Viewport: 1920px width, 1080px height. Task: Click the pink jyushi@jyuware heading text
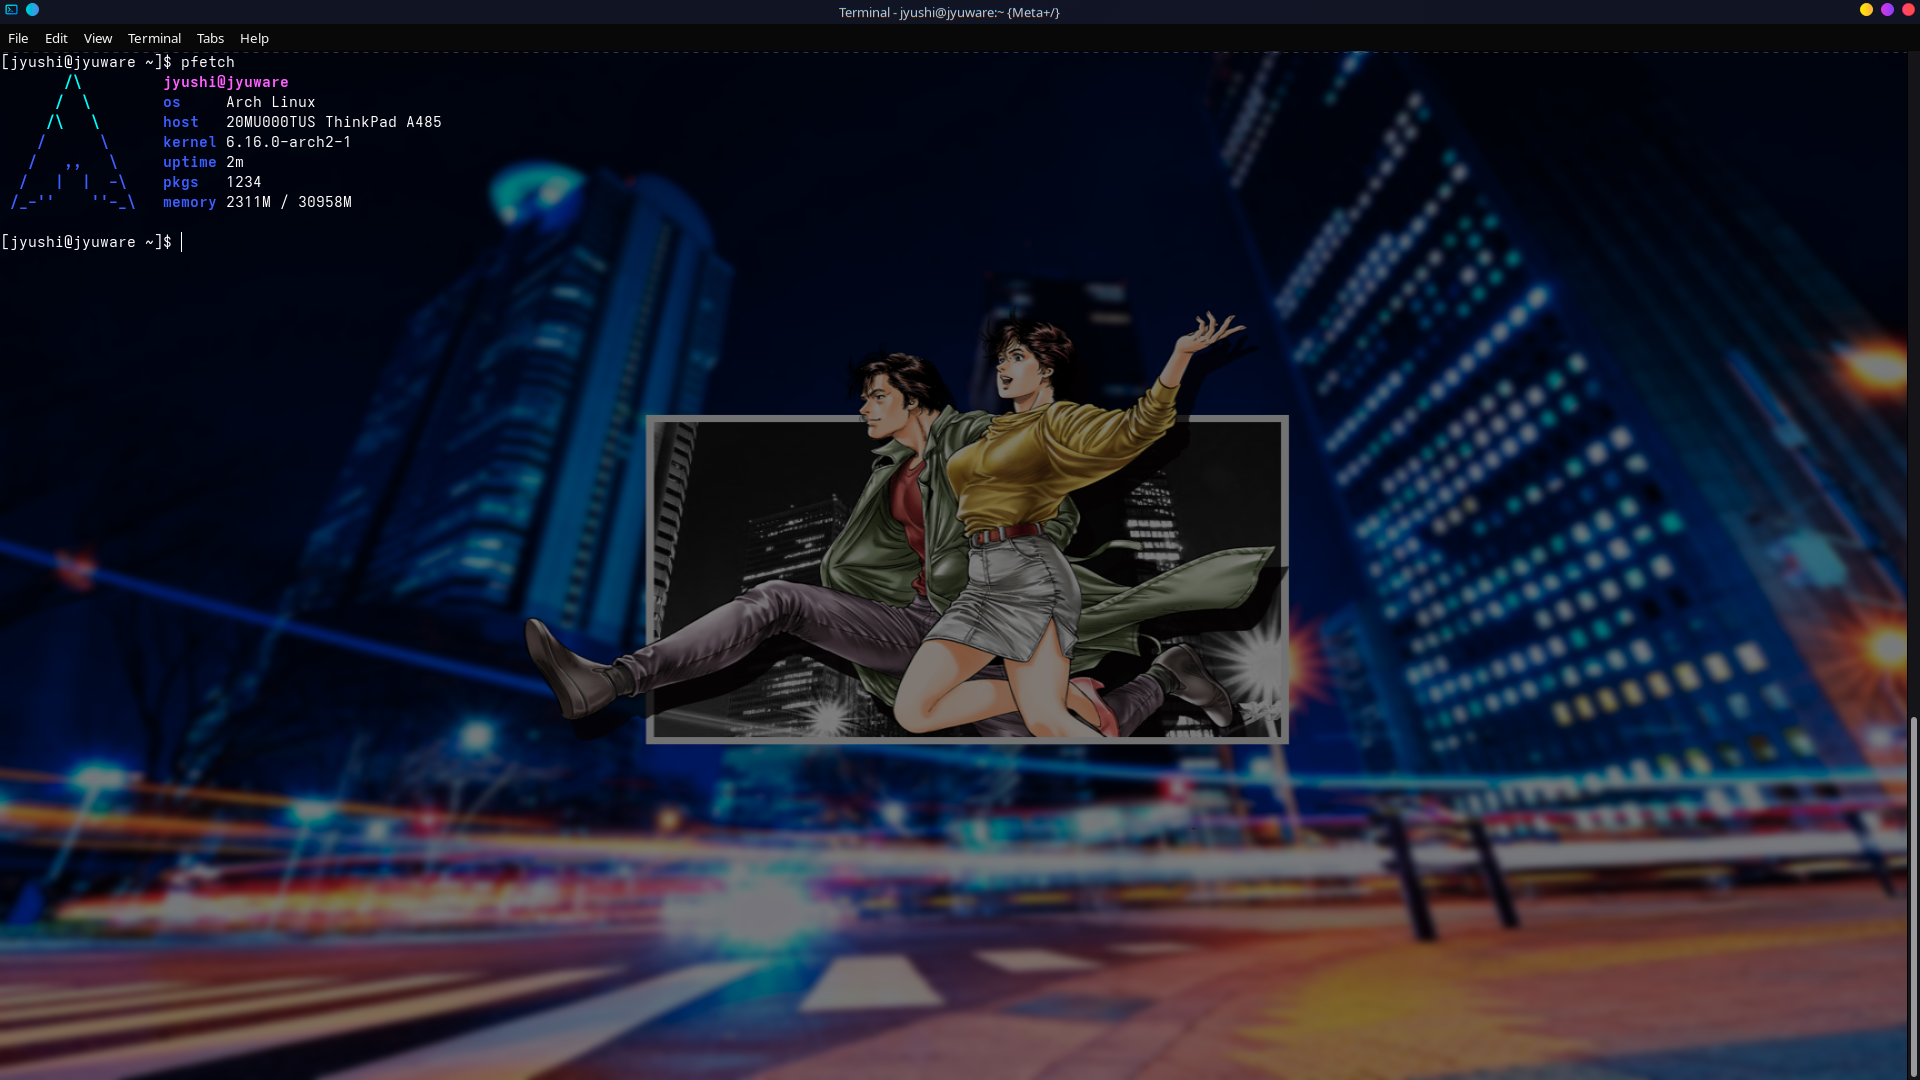click(226, 82)
